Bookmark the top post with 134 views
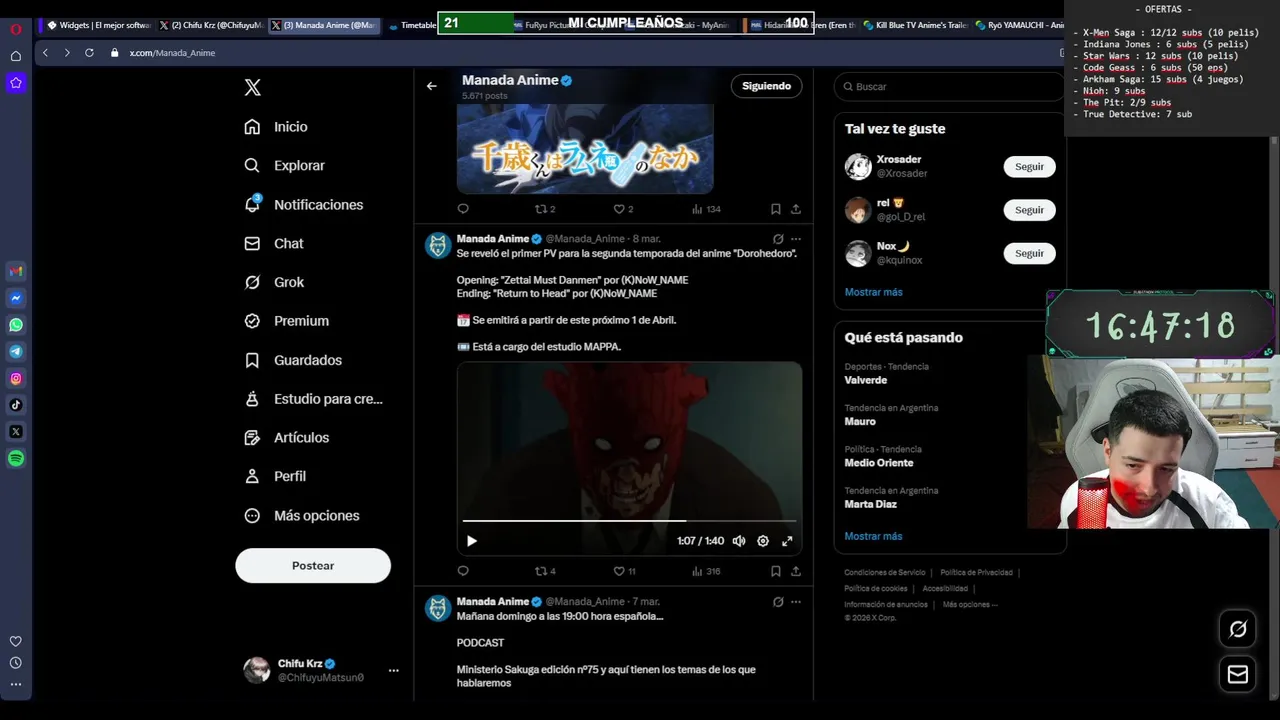Screen dimensions: 1280x720 coord(776,209)
